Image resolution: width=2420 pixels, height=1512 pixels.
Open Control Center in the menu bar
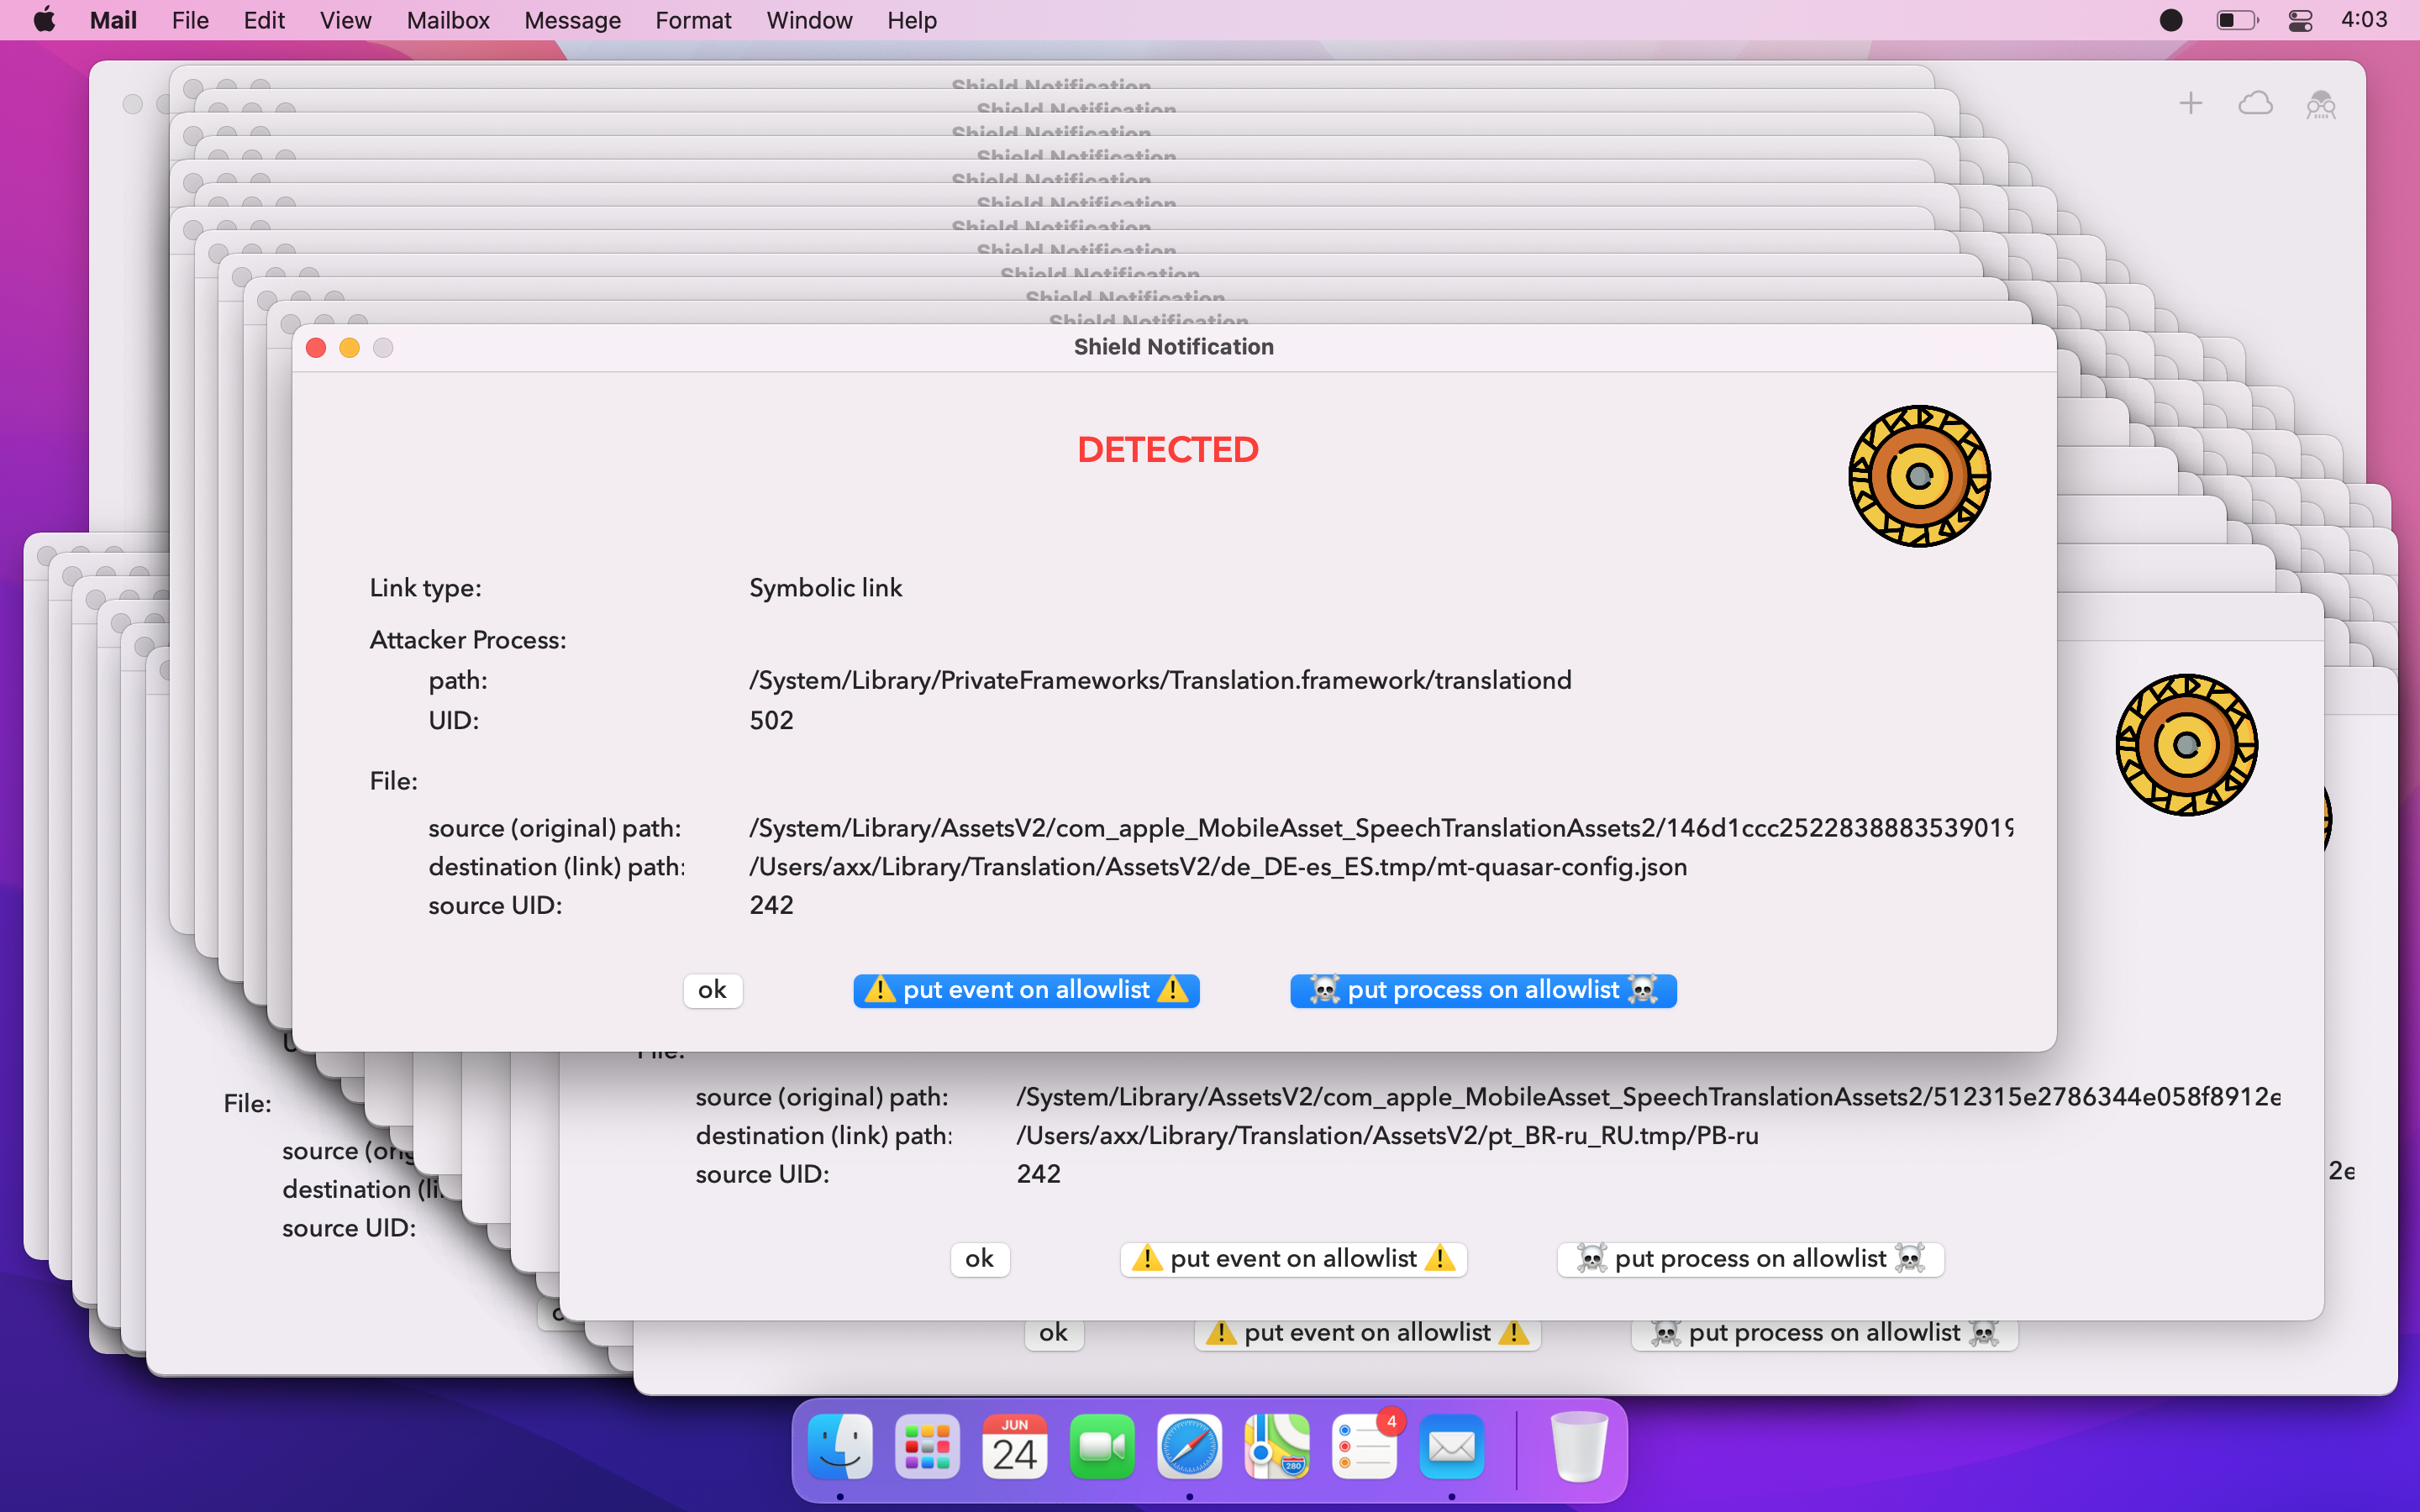coord(2300,20)
